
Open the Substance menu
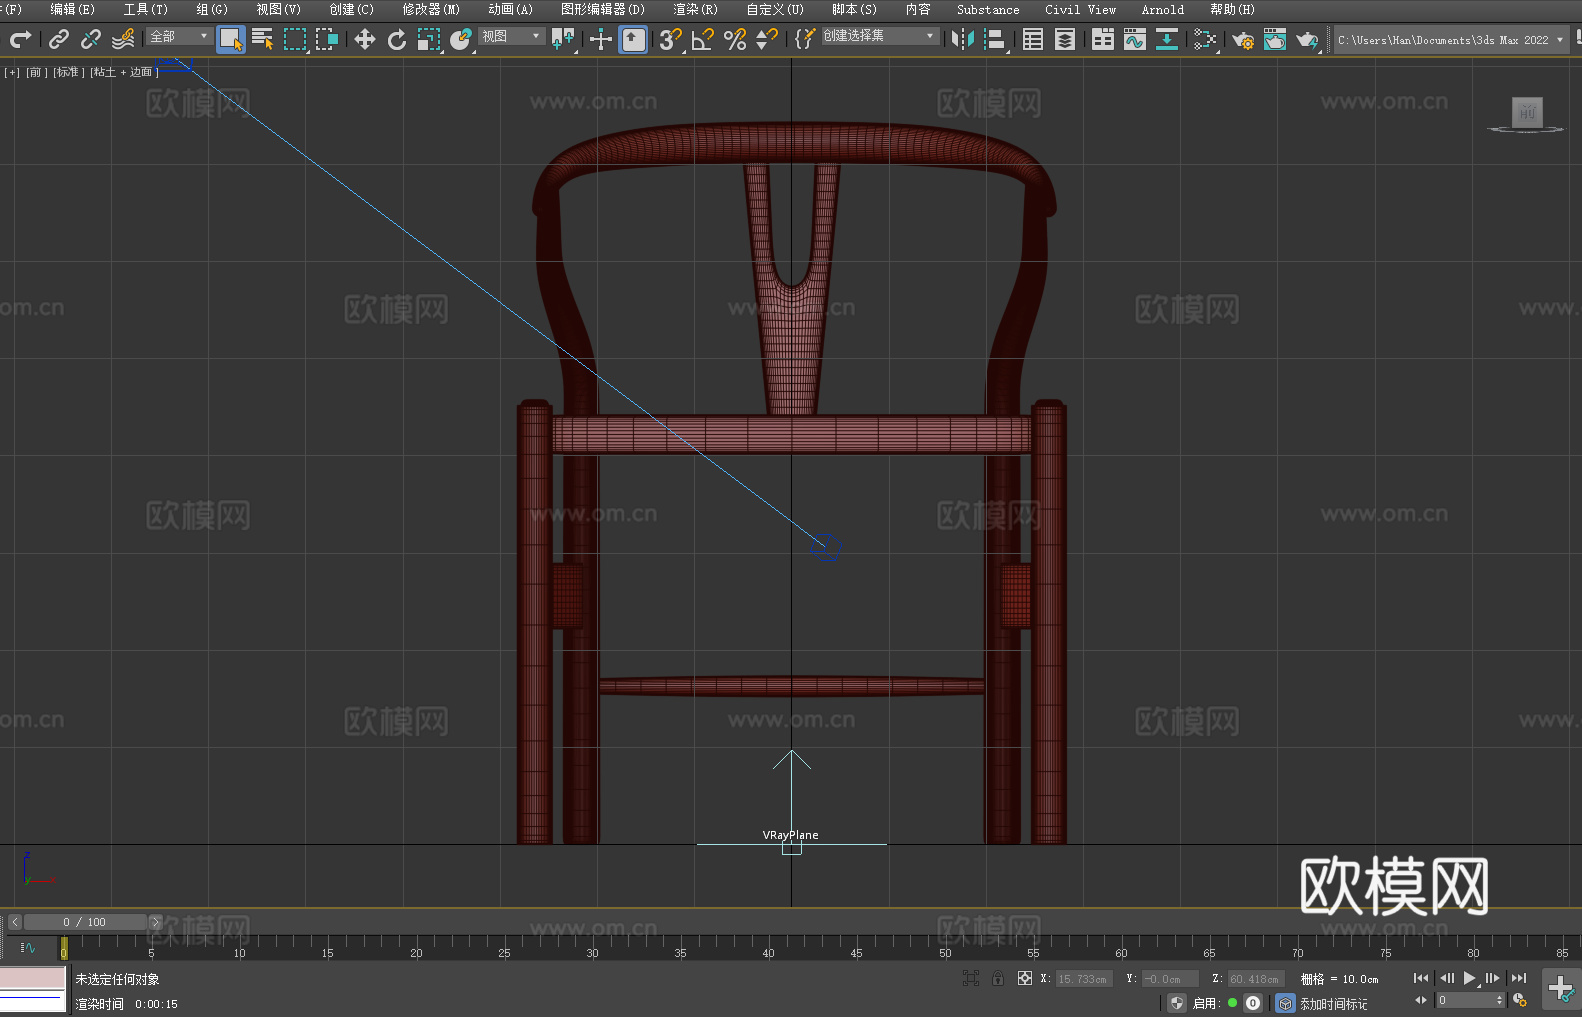[988, 9]
